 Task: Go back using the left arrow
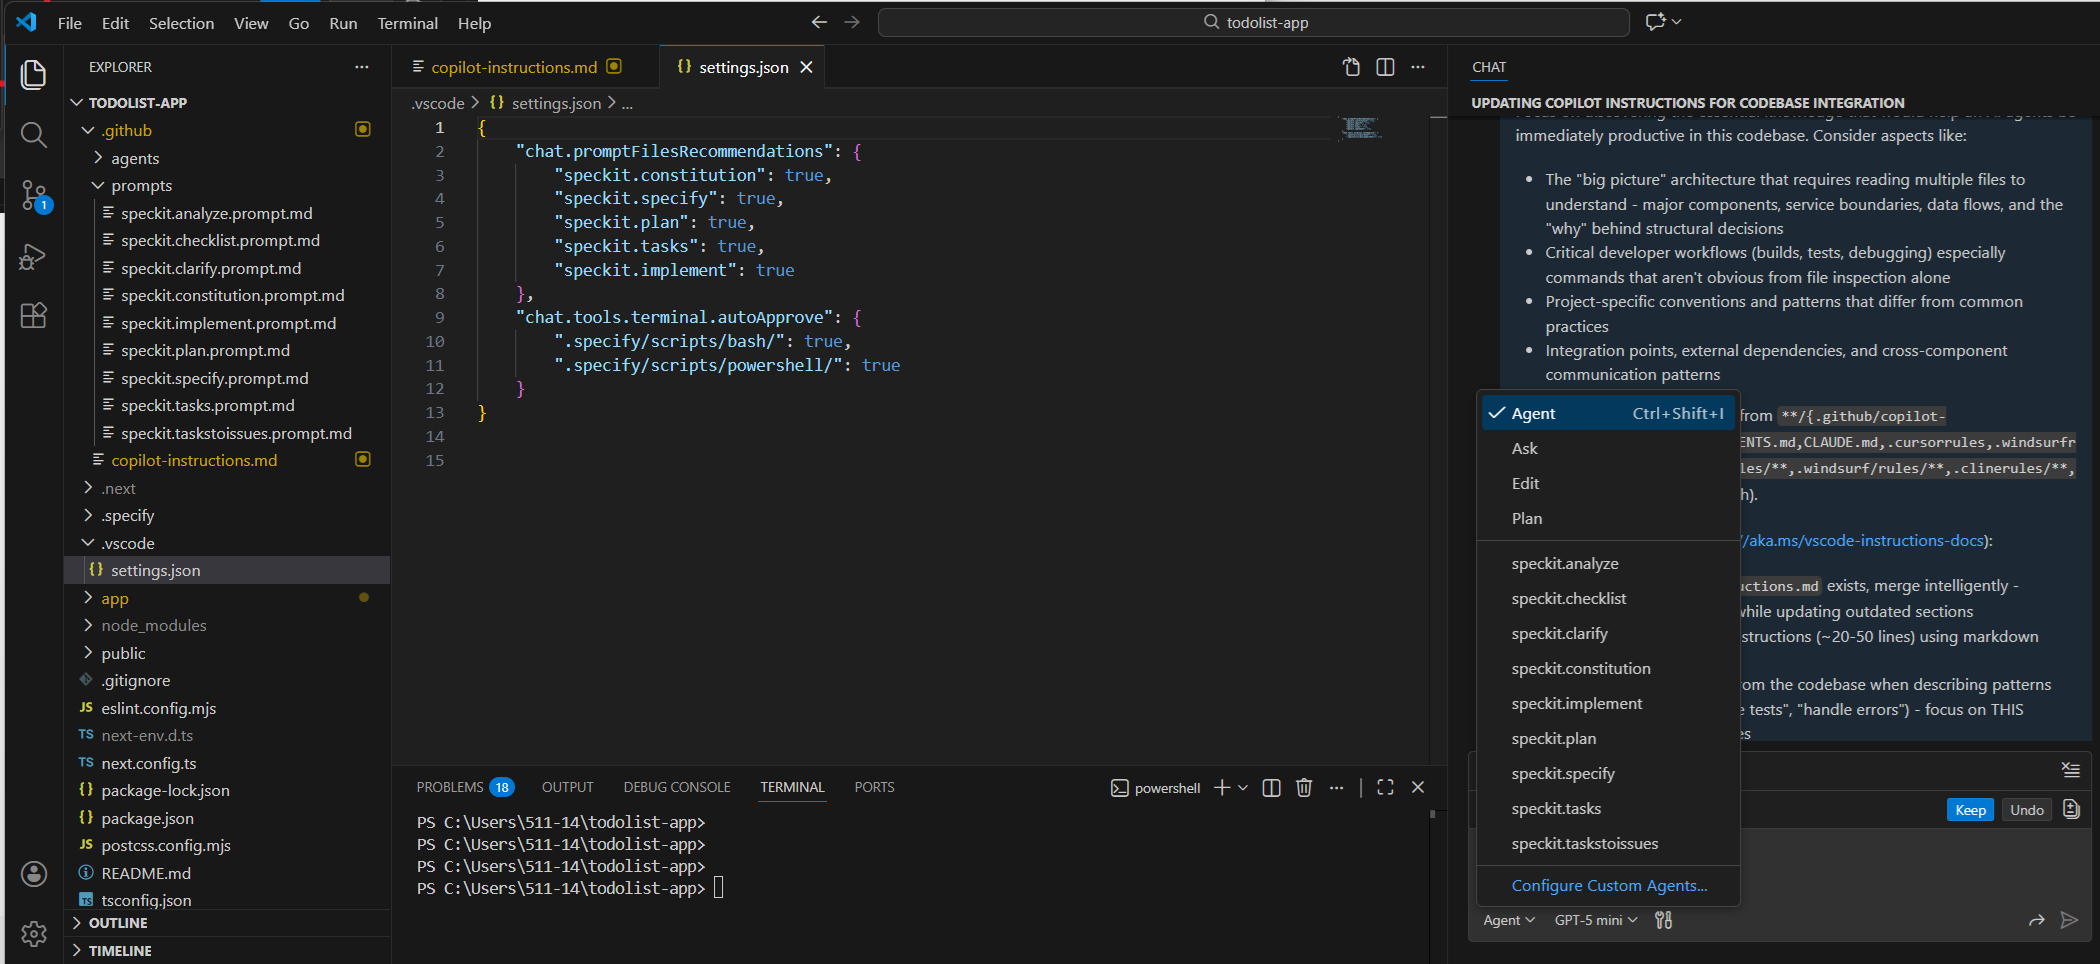tap(819, 22)
